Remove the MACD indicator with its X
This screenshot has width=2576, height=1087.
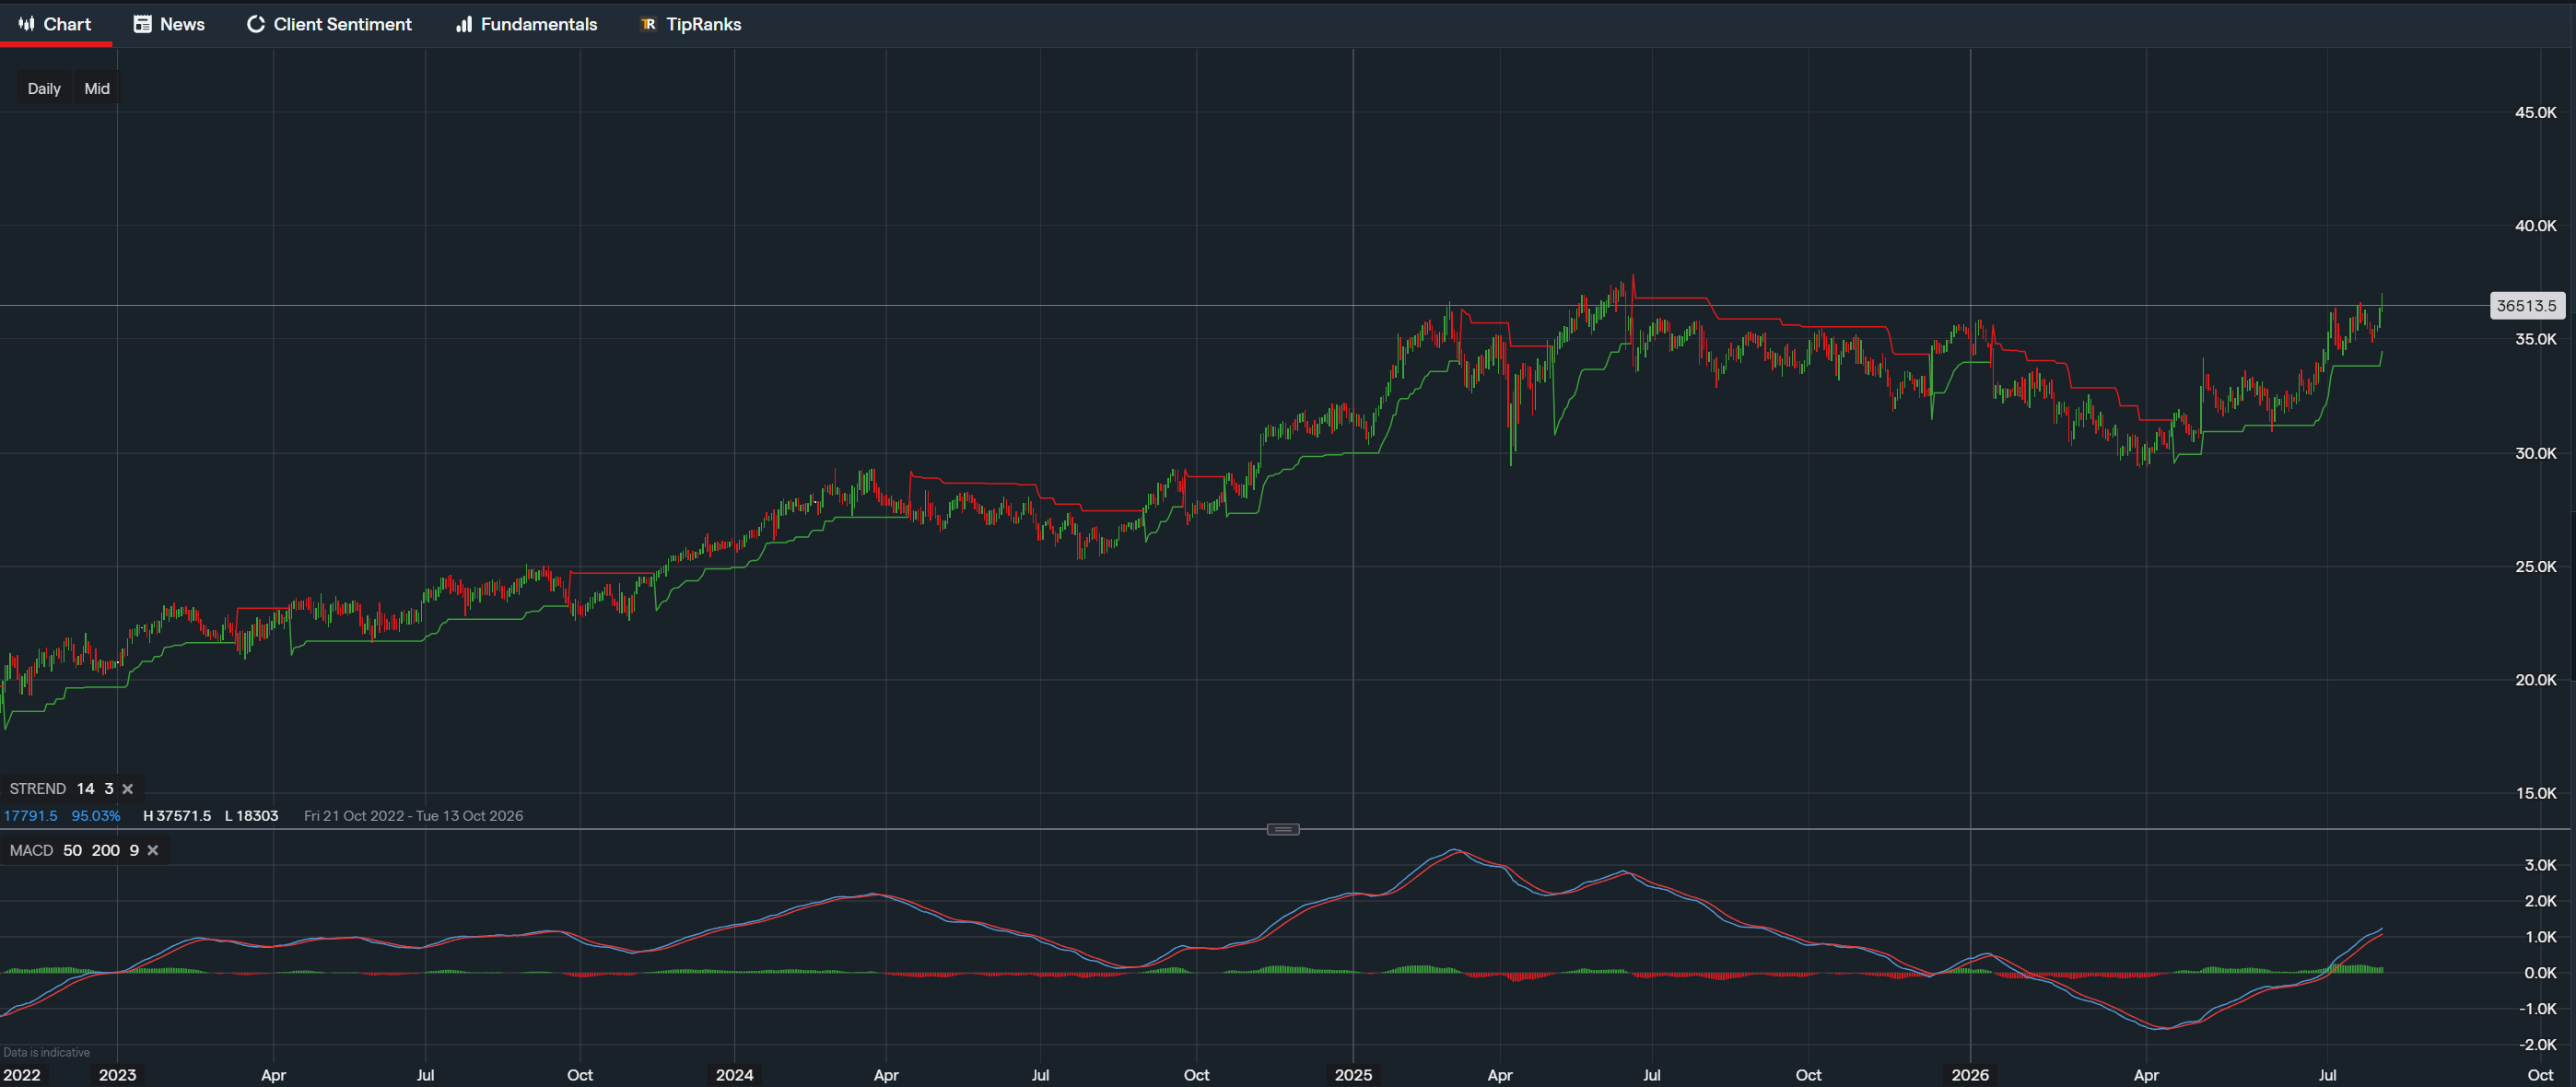[x=152, y=850]
